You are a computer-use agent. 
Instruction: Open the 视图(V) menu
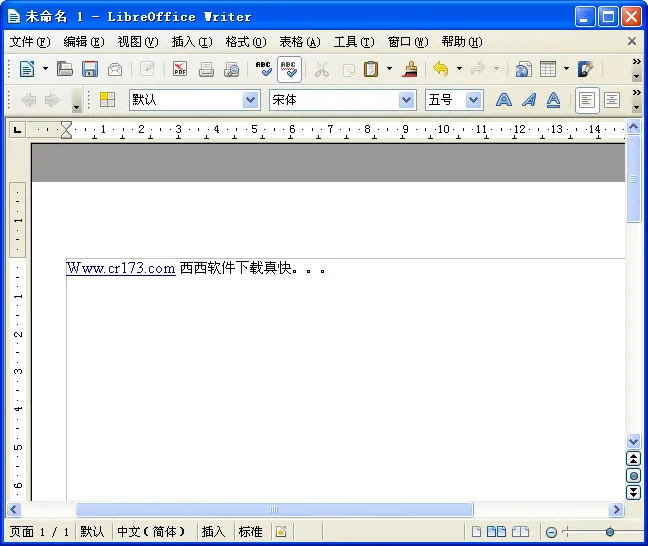(138, 42)
